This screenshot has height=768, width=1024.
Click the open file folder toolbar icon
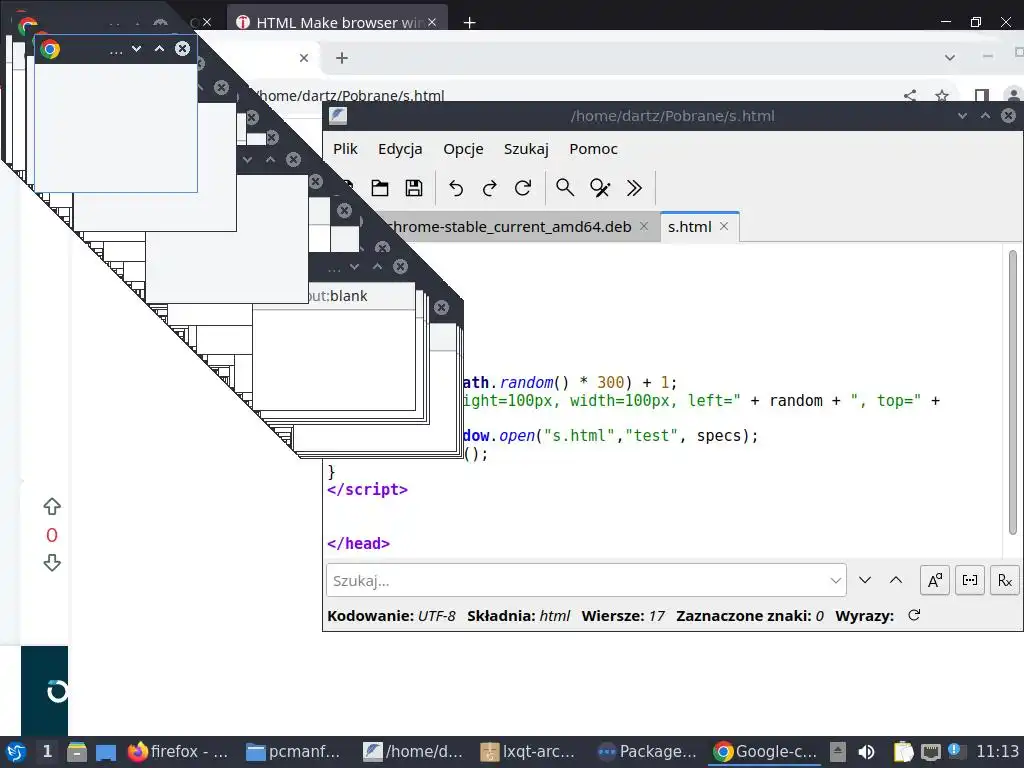380,188
